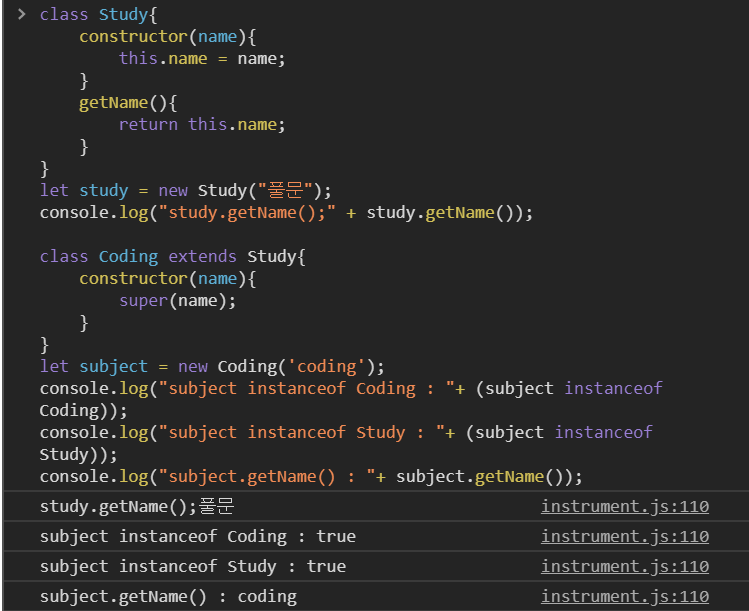Select output "subject instanceof Coding : true"
The image size is (749, 611).
point(198,536)
